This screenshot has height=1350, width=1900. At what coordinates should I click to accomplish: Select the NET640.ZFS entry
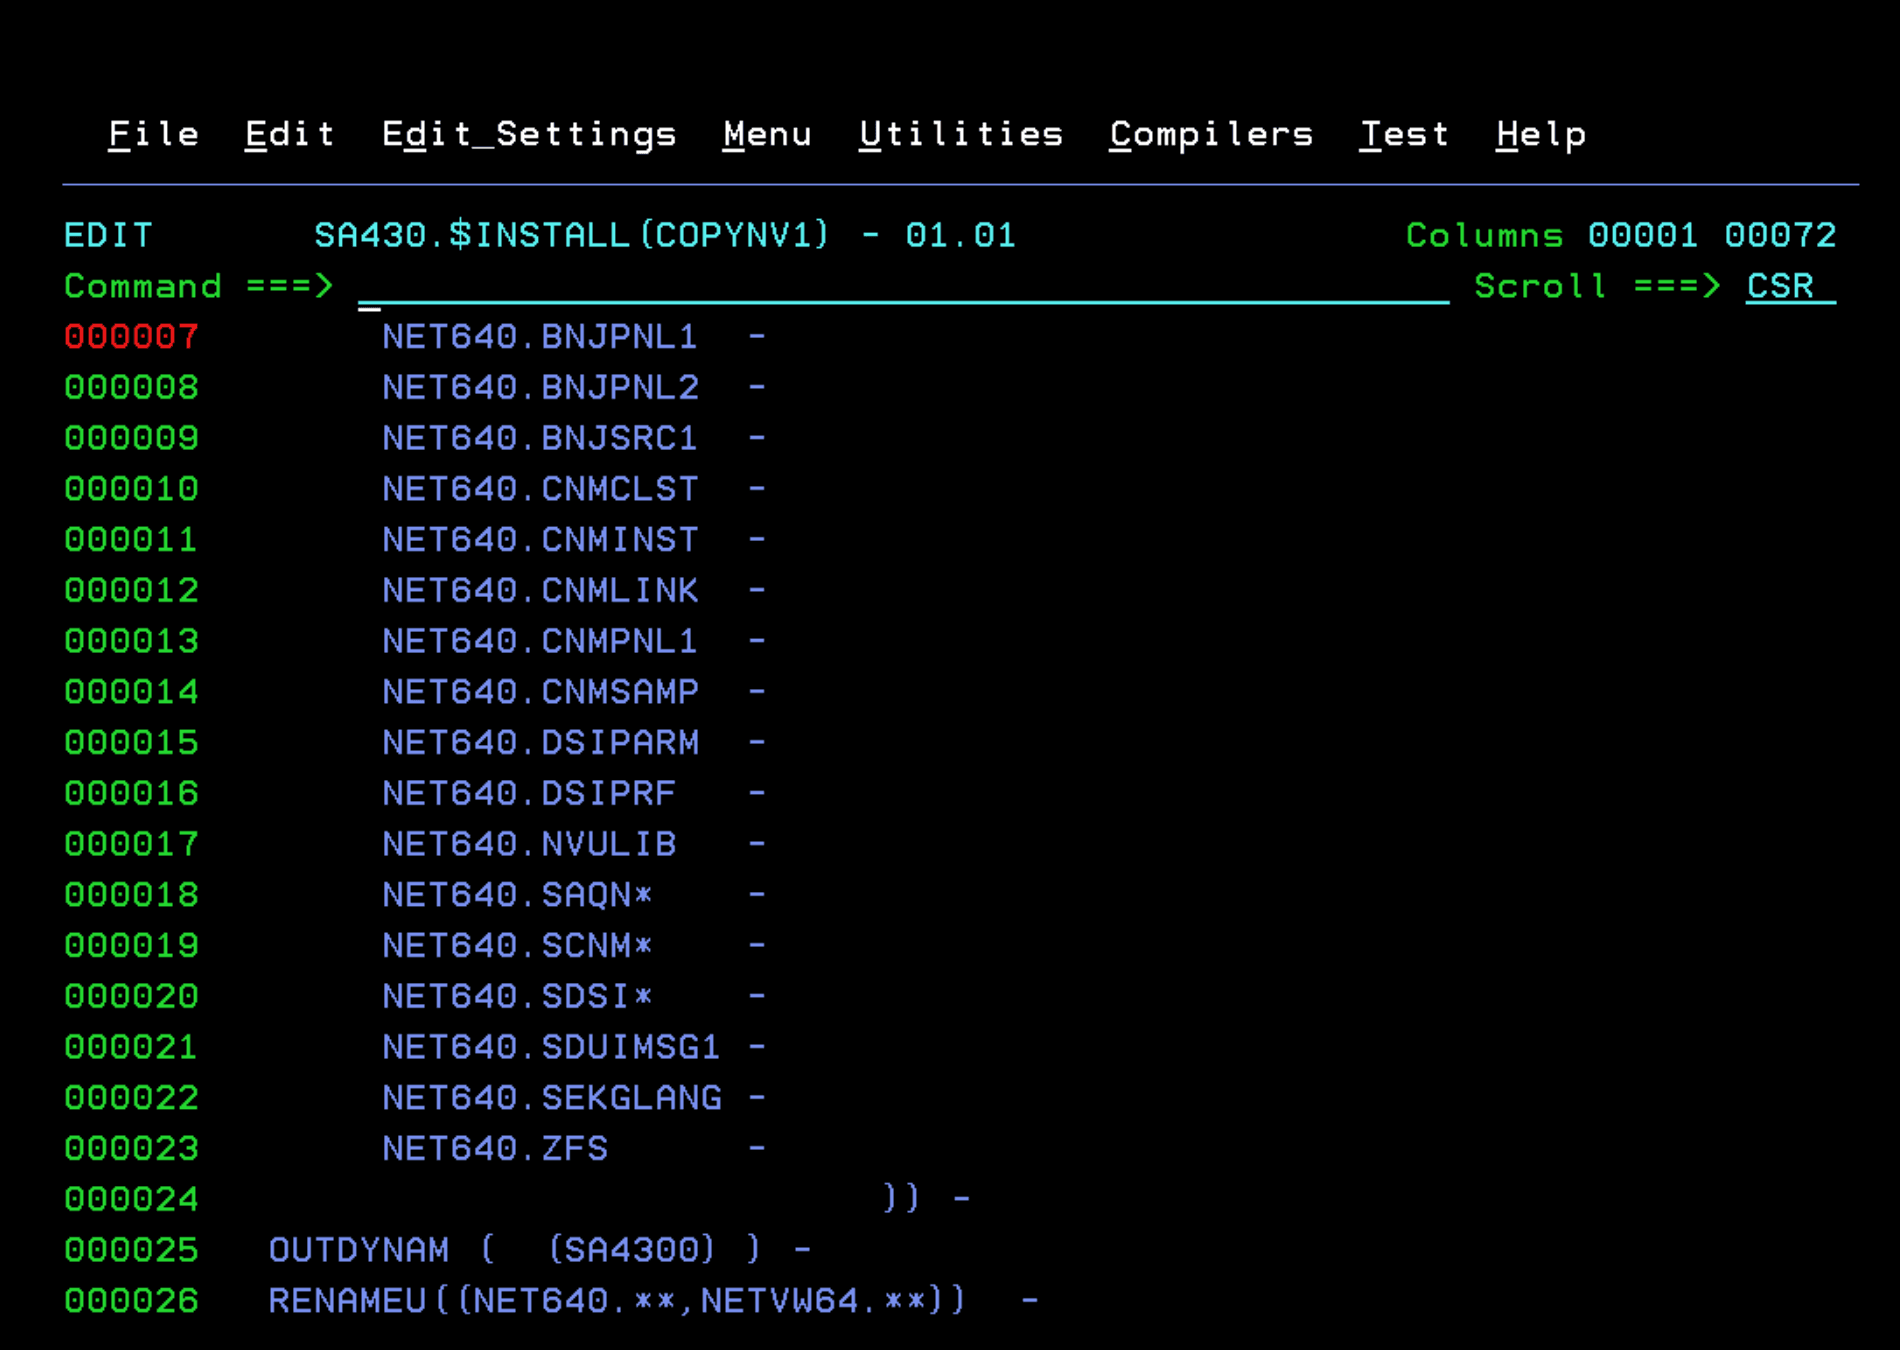tap(494, 1148)
